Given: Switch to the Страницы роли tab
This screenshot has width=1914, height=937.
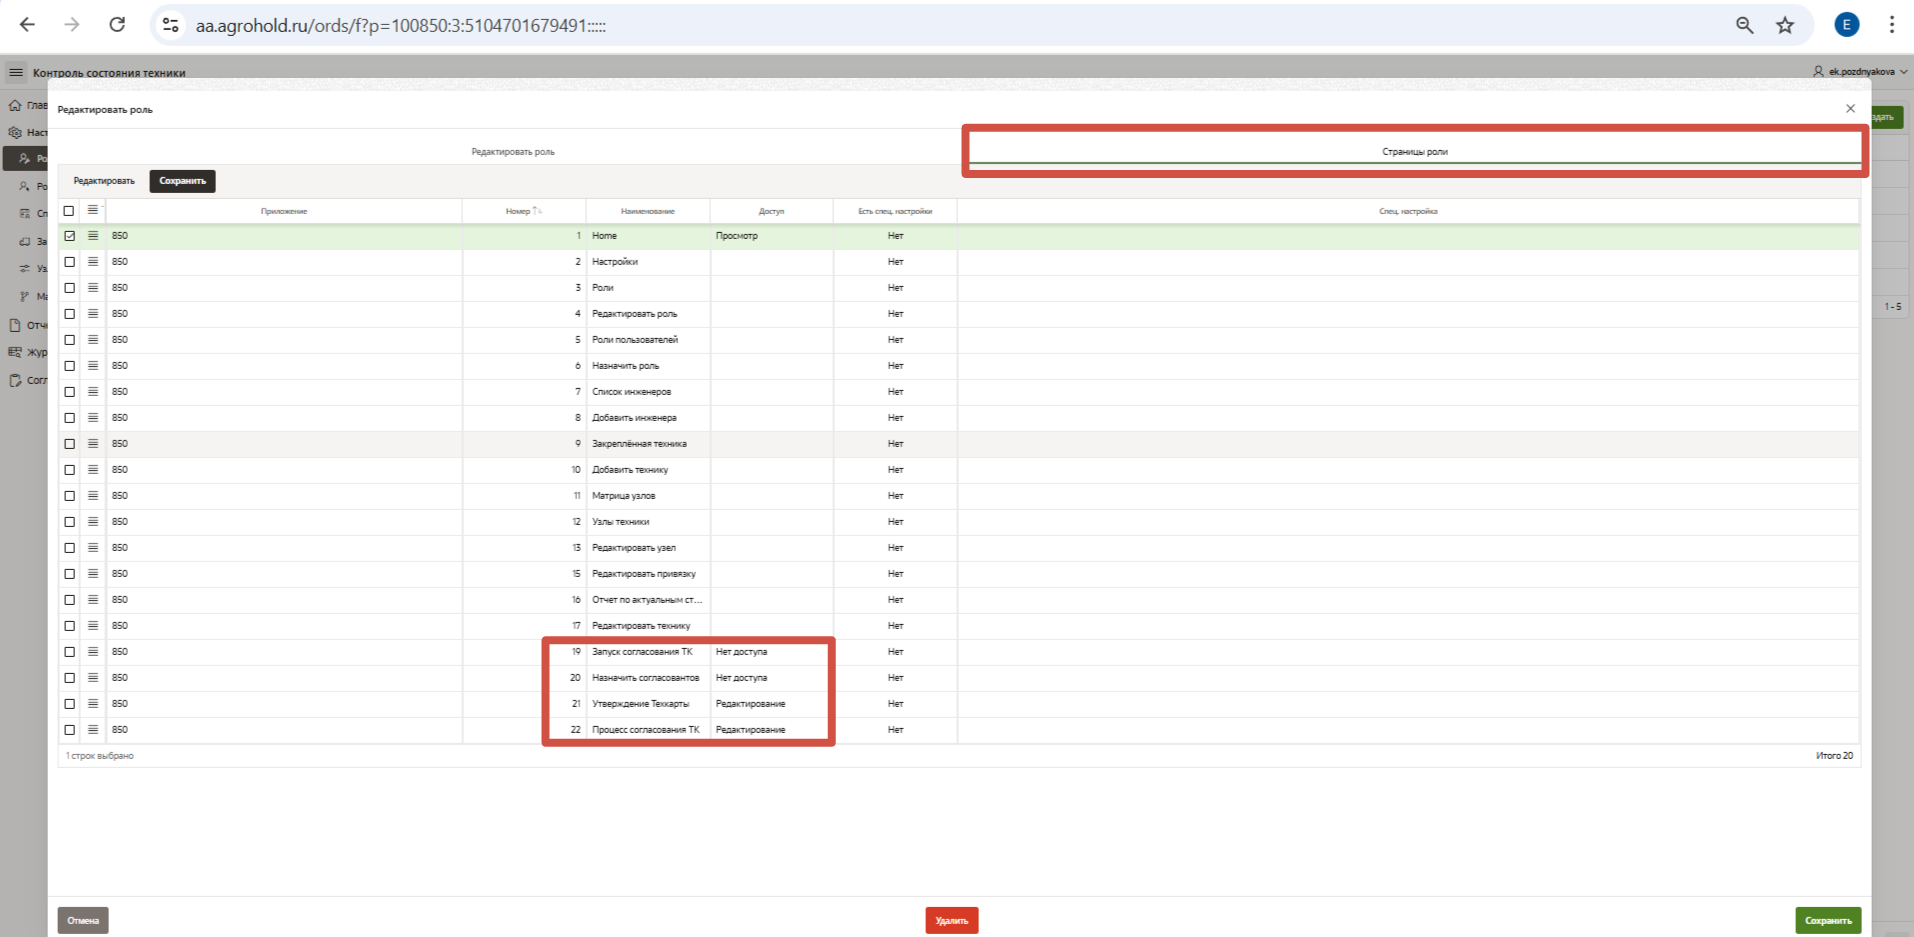Looking at the screenshot, I should pos(1414,152).
